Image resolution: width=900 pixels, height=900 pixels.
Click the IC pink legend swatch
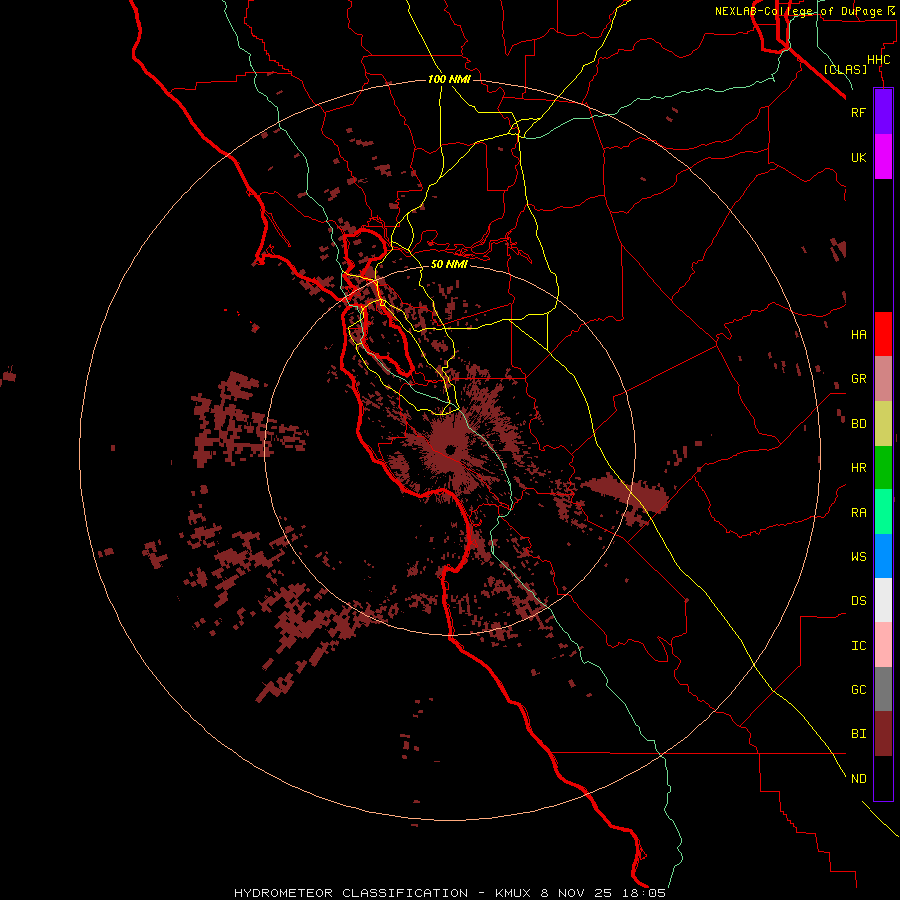[883, 645]
